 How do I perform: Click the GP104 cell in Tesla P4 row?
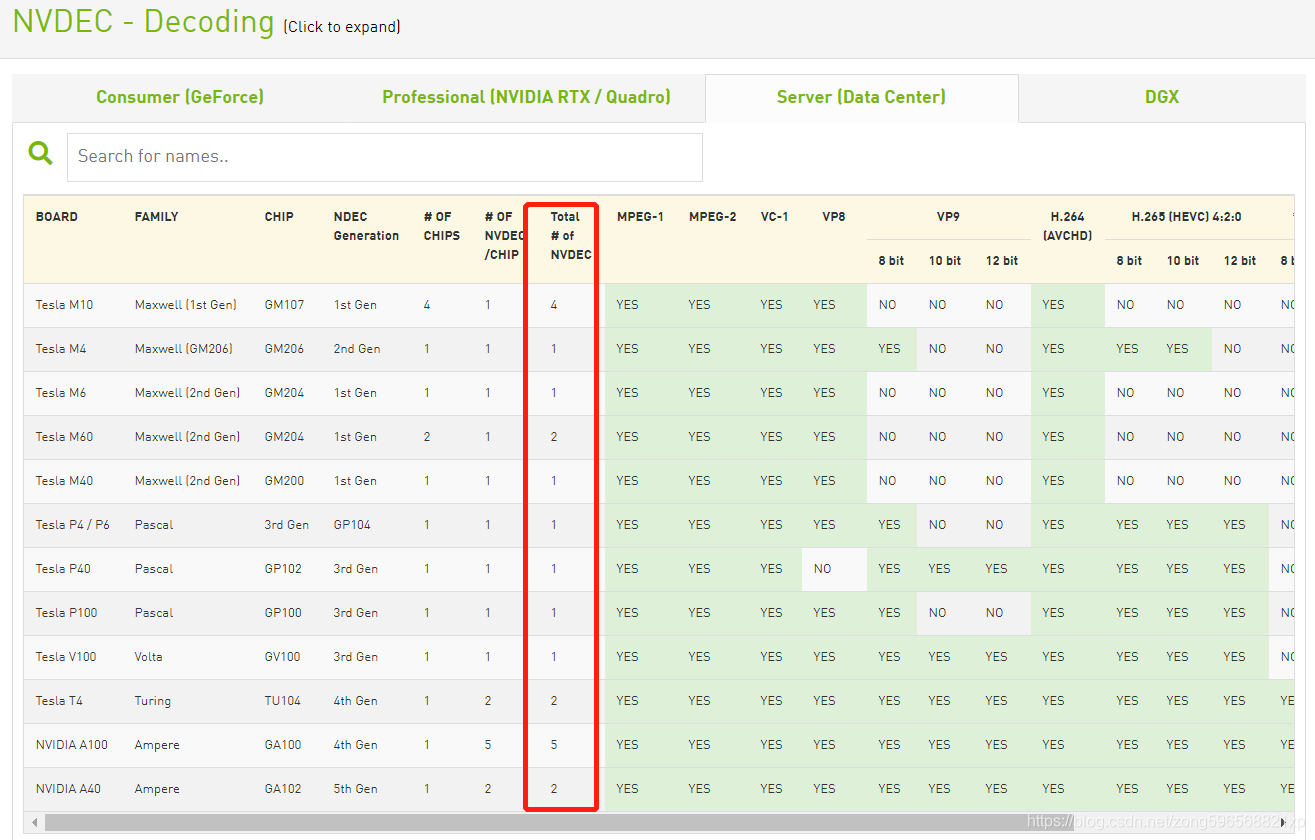pyautogui.click(x=352, y=525)
